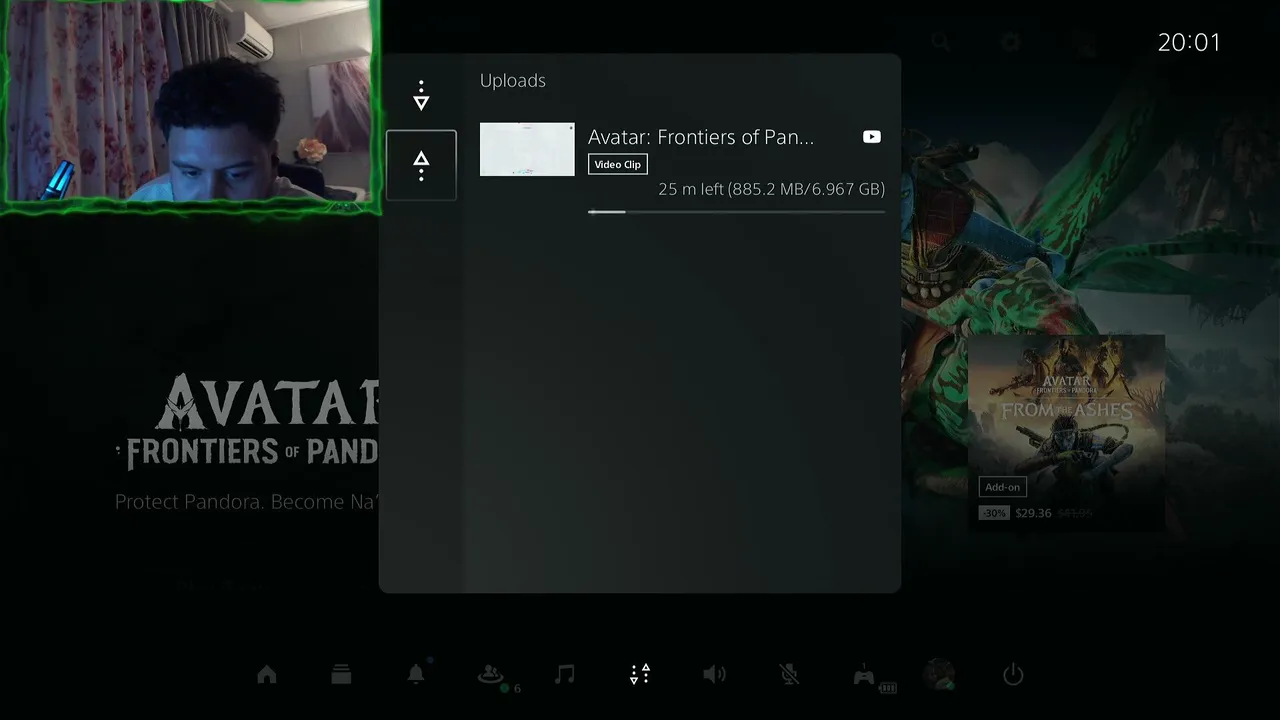Go to Home in the control center
The image size is (1280, 720).
(x=267, y=675)
